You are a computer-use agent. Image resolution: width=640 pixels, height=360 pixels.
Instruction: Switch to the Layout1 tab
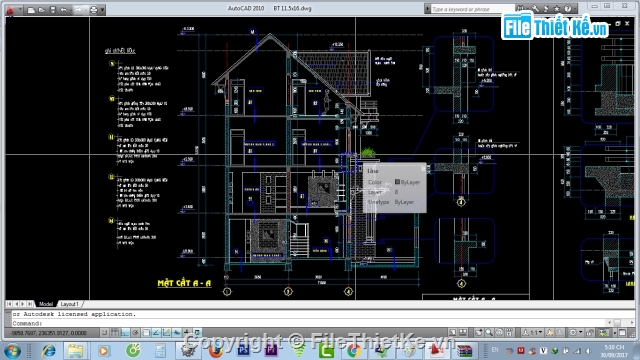coord(69,304)
